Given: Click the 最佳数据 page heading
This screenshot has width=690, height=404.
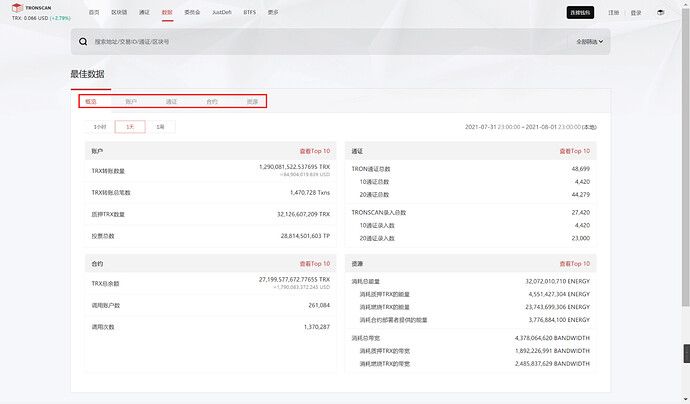Looking at the screenshot, I should [x=88, y=74].
